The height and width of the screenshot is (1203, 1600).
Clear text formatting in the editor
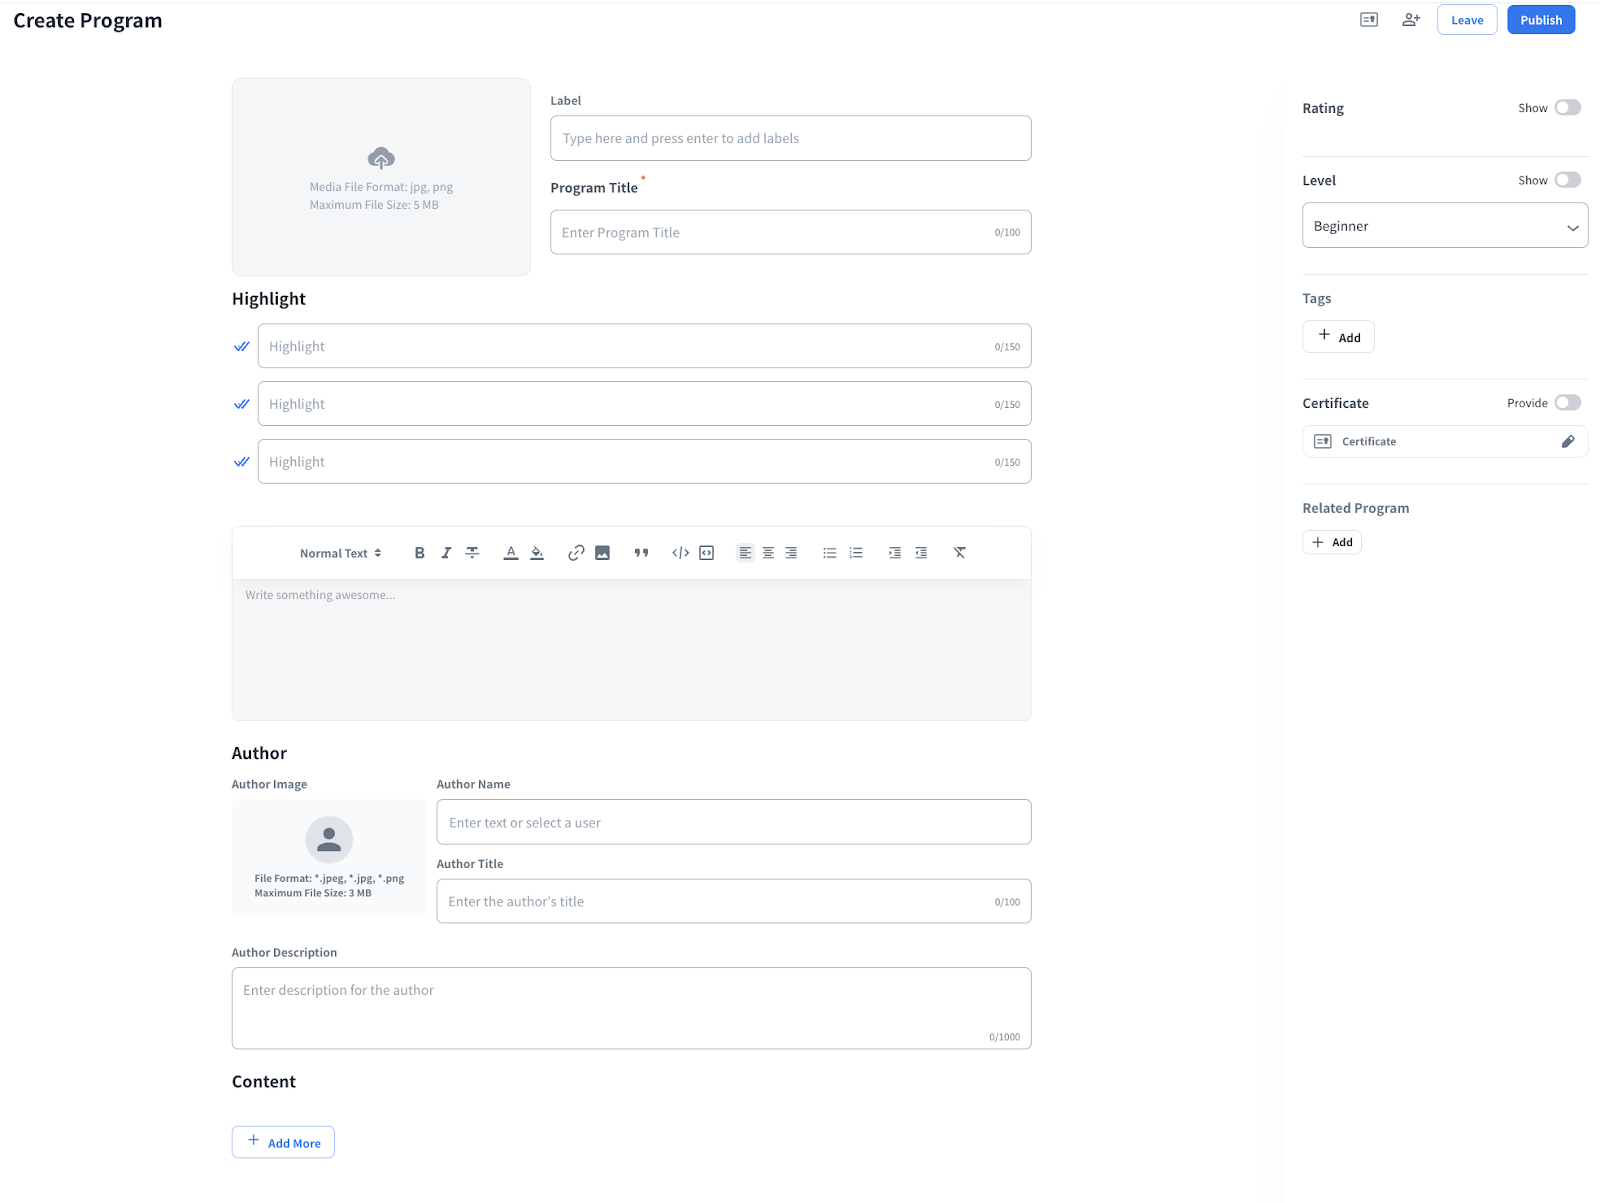click(x=959, y=553)
